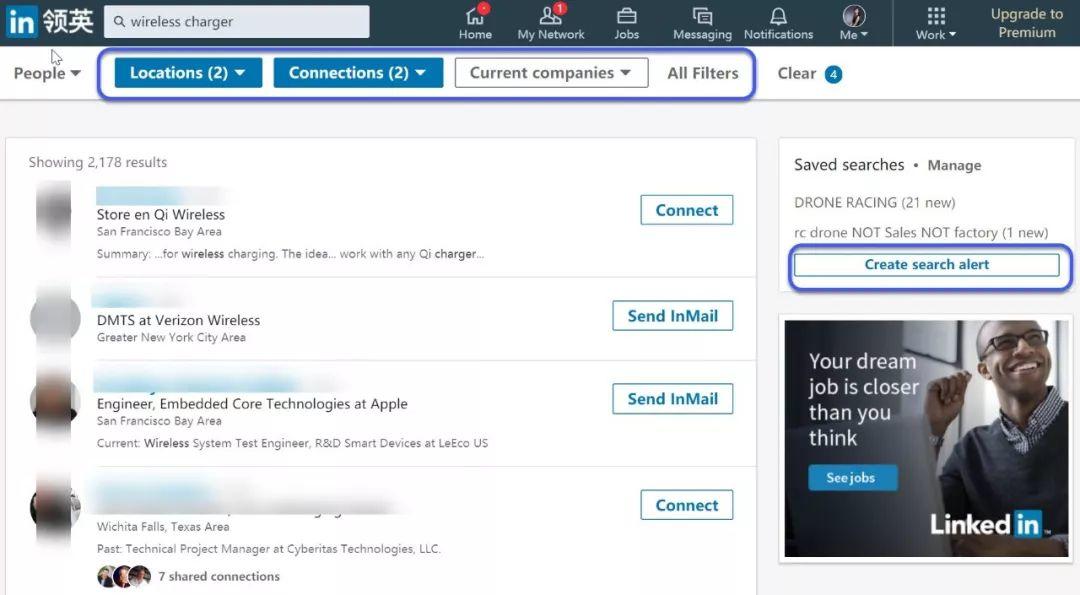The height and width of the screenshot is (595, 1080).
Task: Click "Showing 2,178 results" text
Action: tap(98, 162)
